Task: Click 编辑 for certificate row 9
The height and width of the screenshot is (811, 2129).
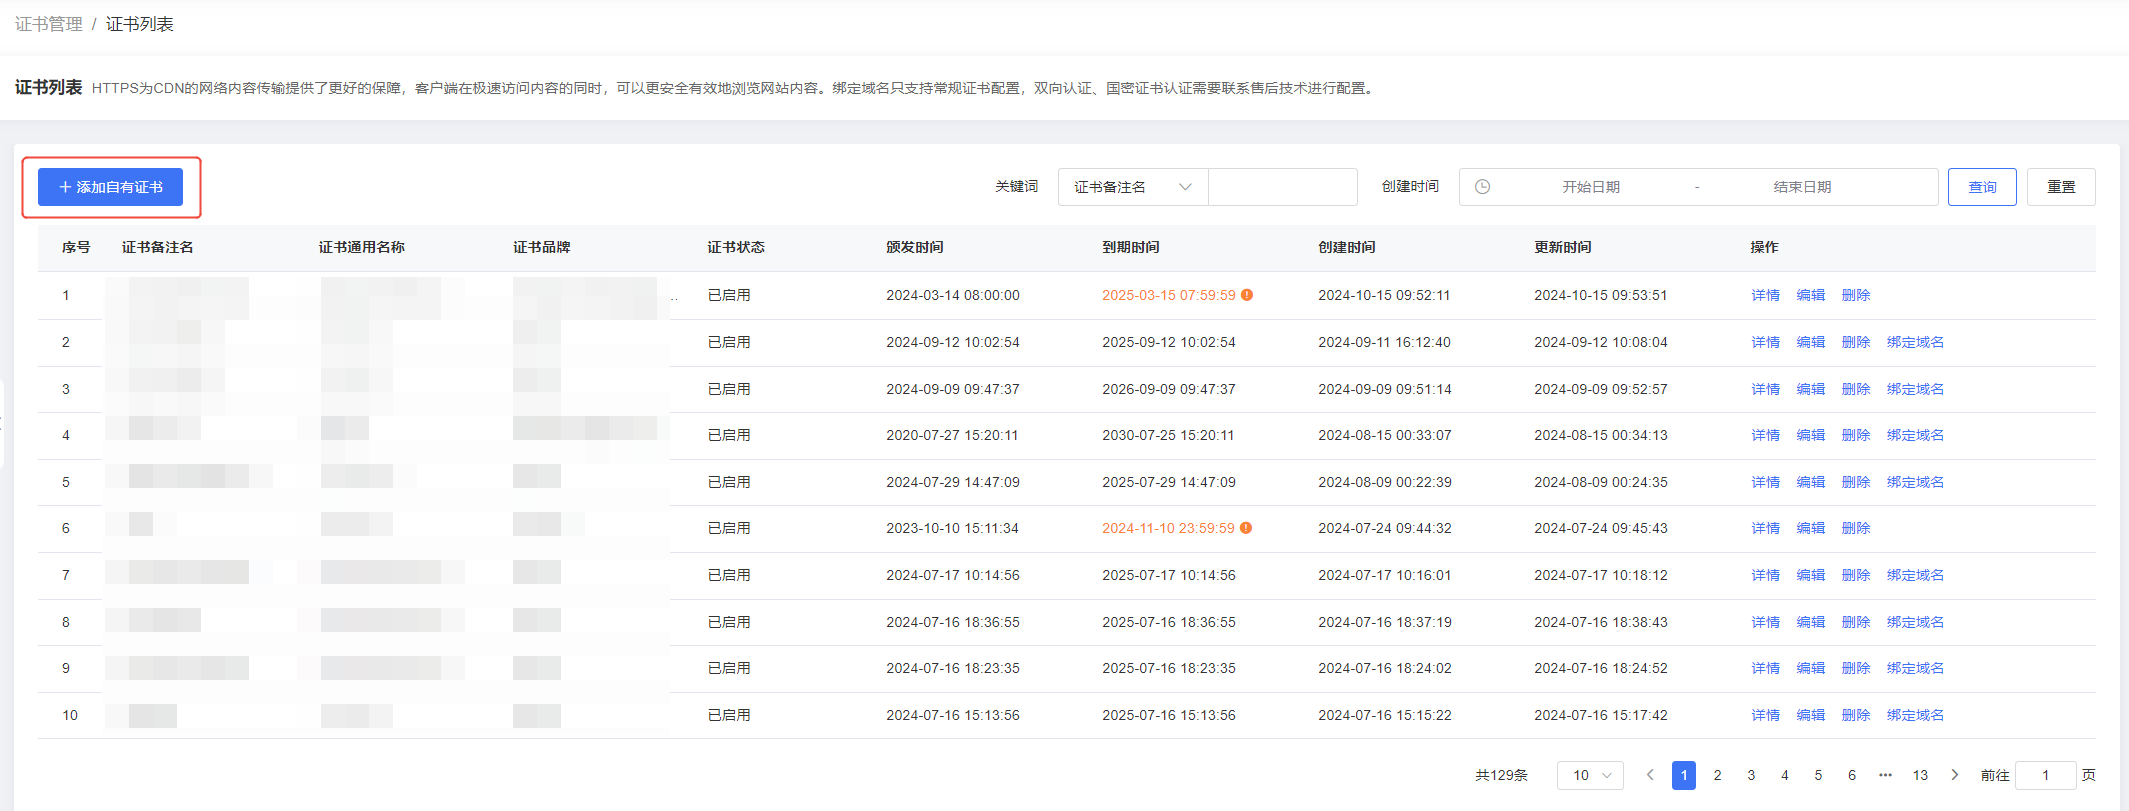Action: point(1811,668)
